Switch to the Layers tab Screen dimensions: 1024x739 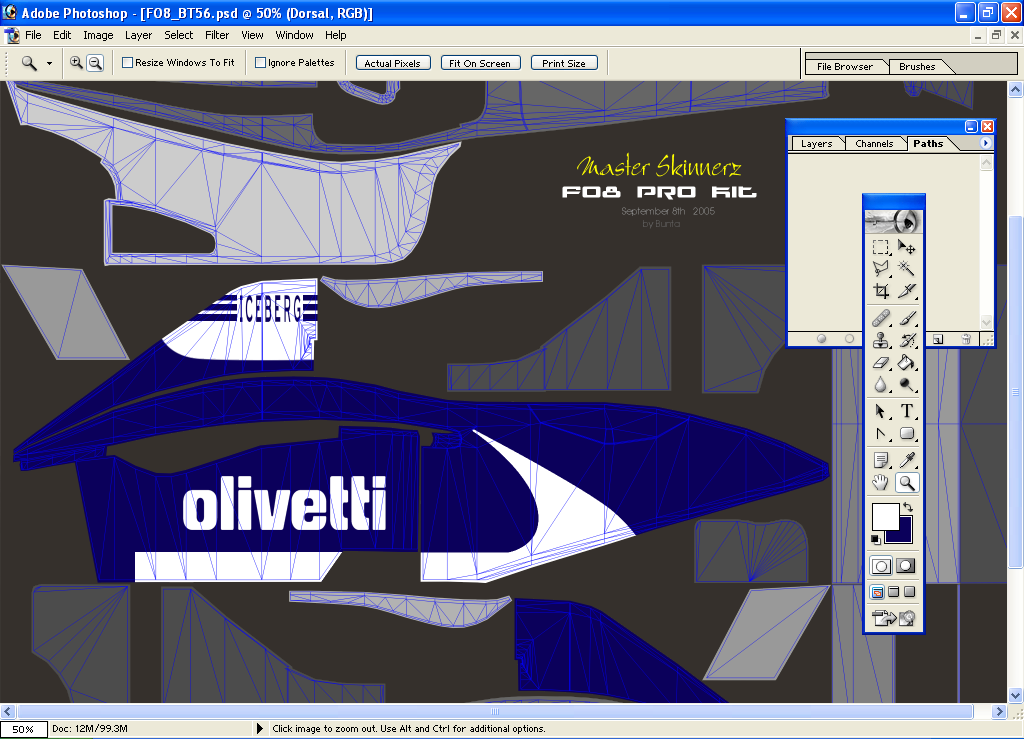pos(816,144)
